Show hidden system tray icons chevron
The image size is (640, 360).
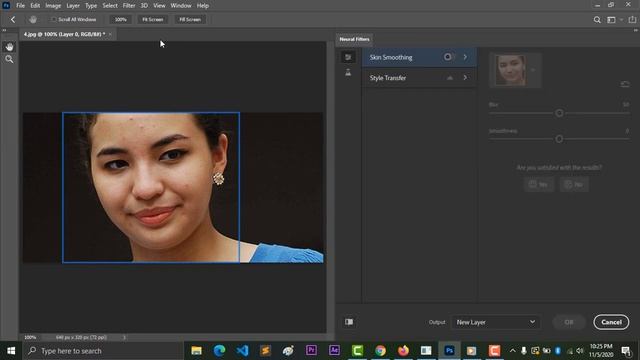[x=512, y=351]
